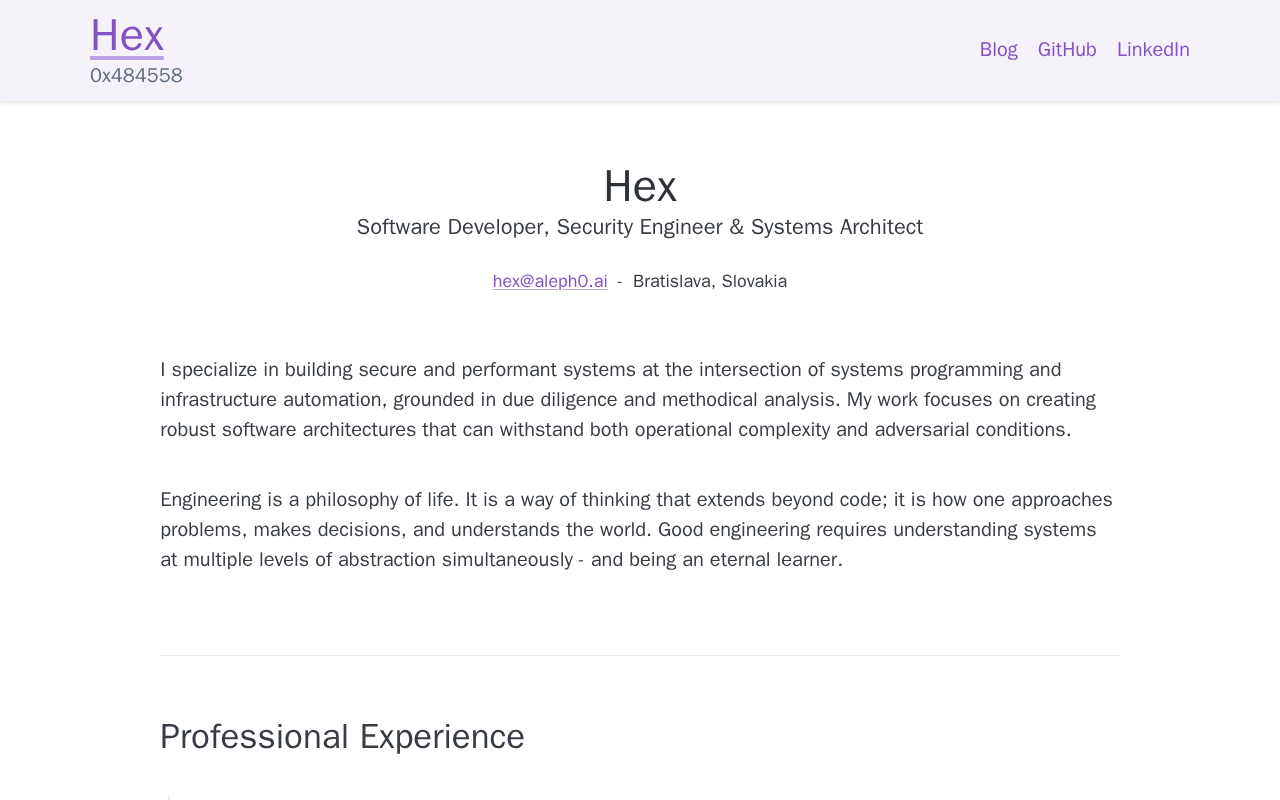Click the 0x484558 tagline under the logo
The width and height of the screenshot is (1280, 800).
pos(136,76)
